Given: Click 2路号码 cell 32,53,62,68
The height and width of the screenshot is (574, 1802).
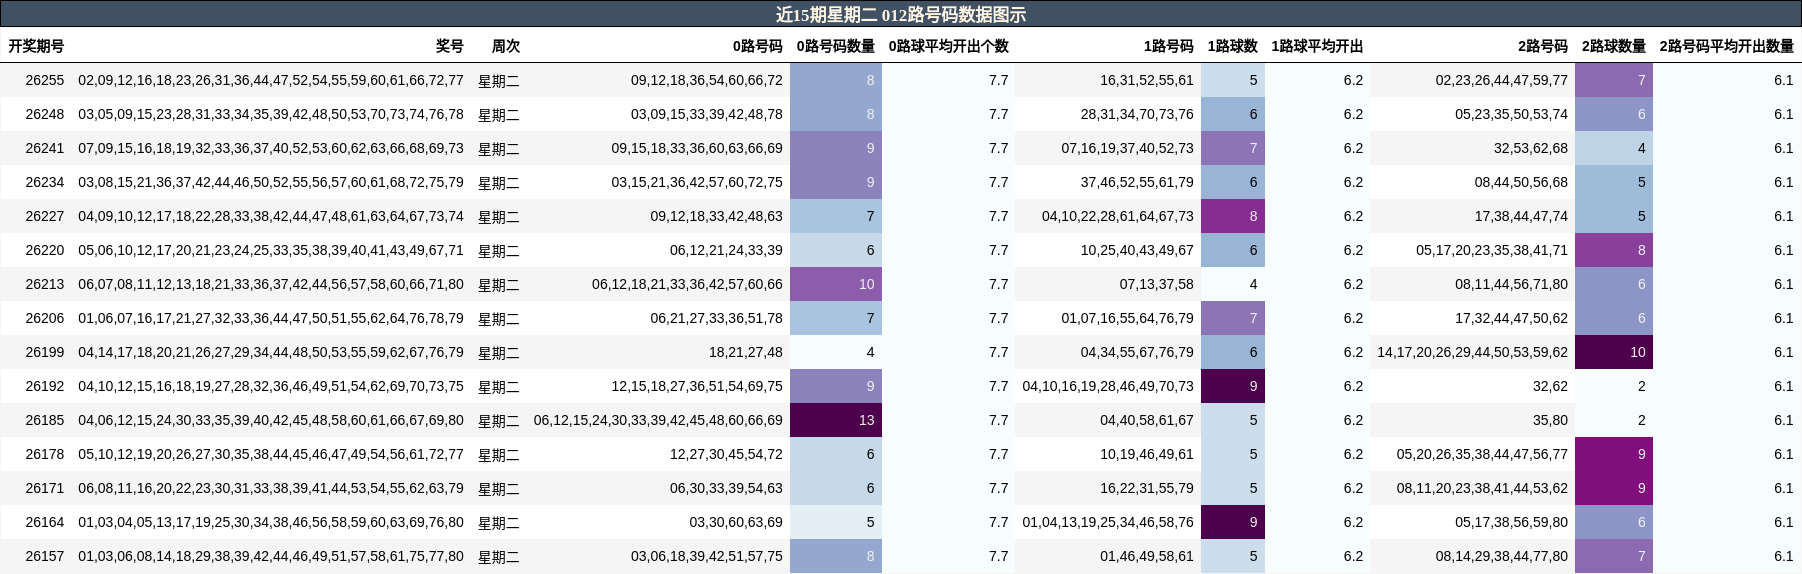Looking at the screenshot, I should [1531, 148].
